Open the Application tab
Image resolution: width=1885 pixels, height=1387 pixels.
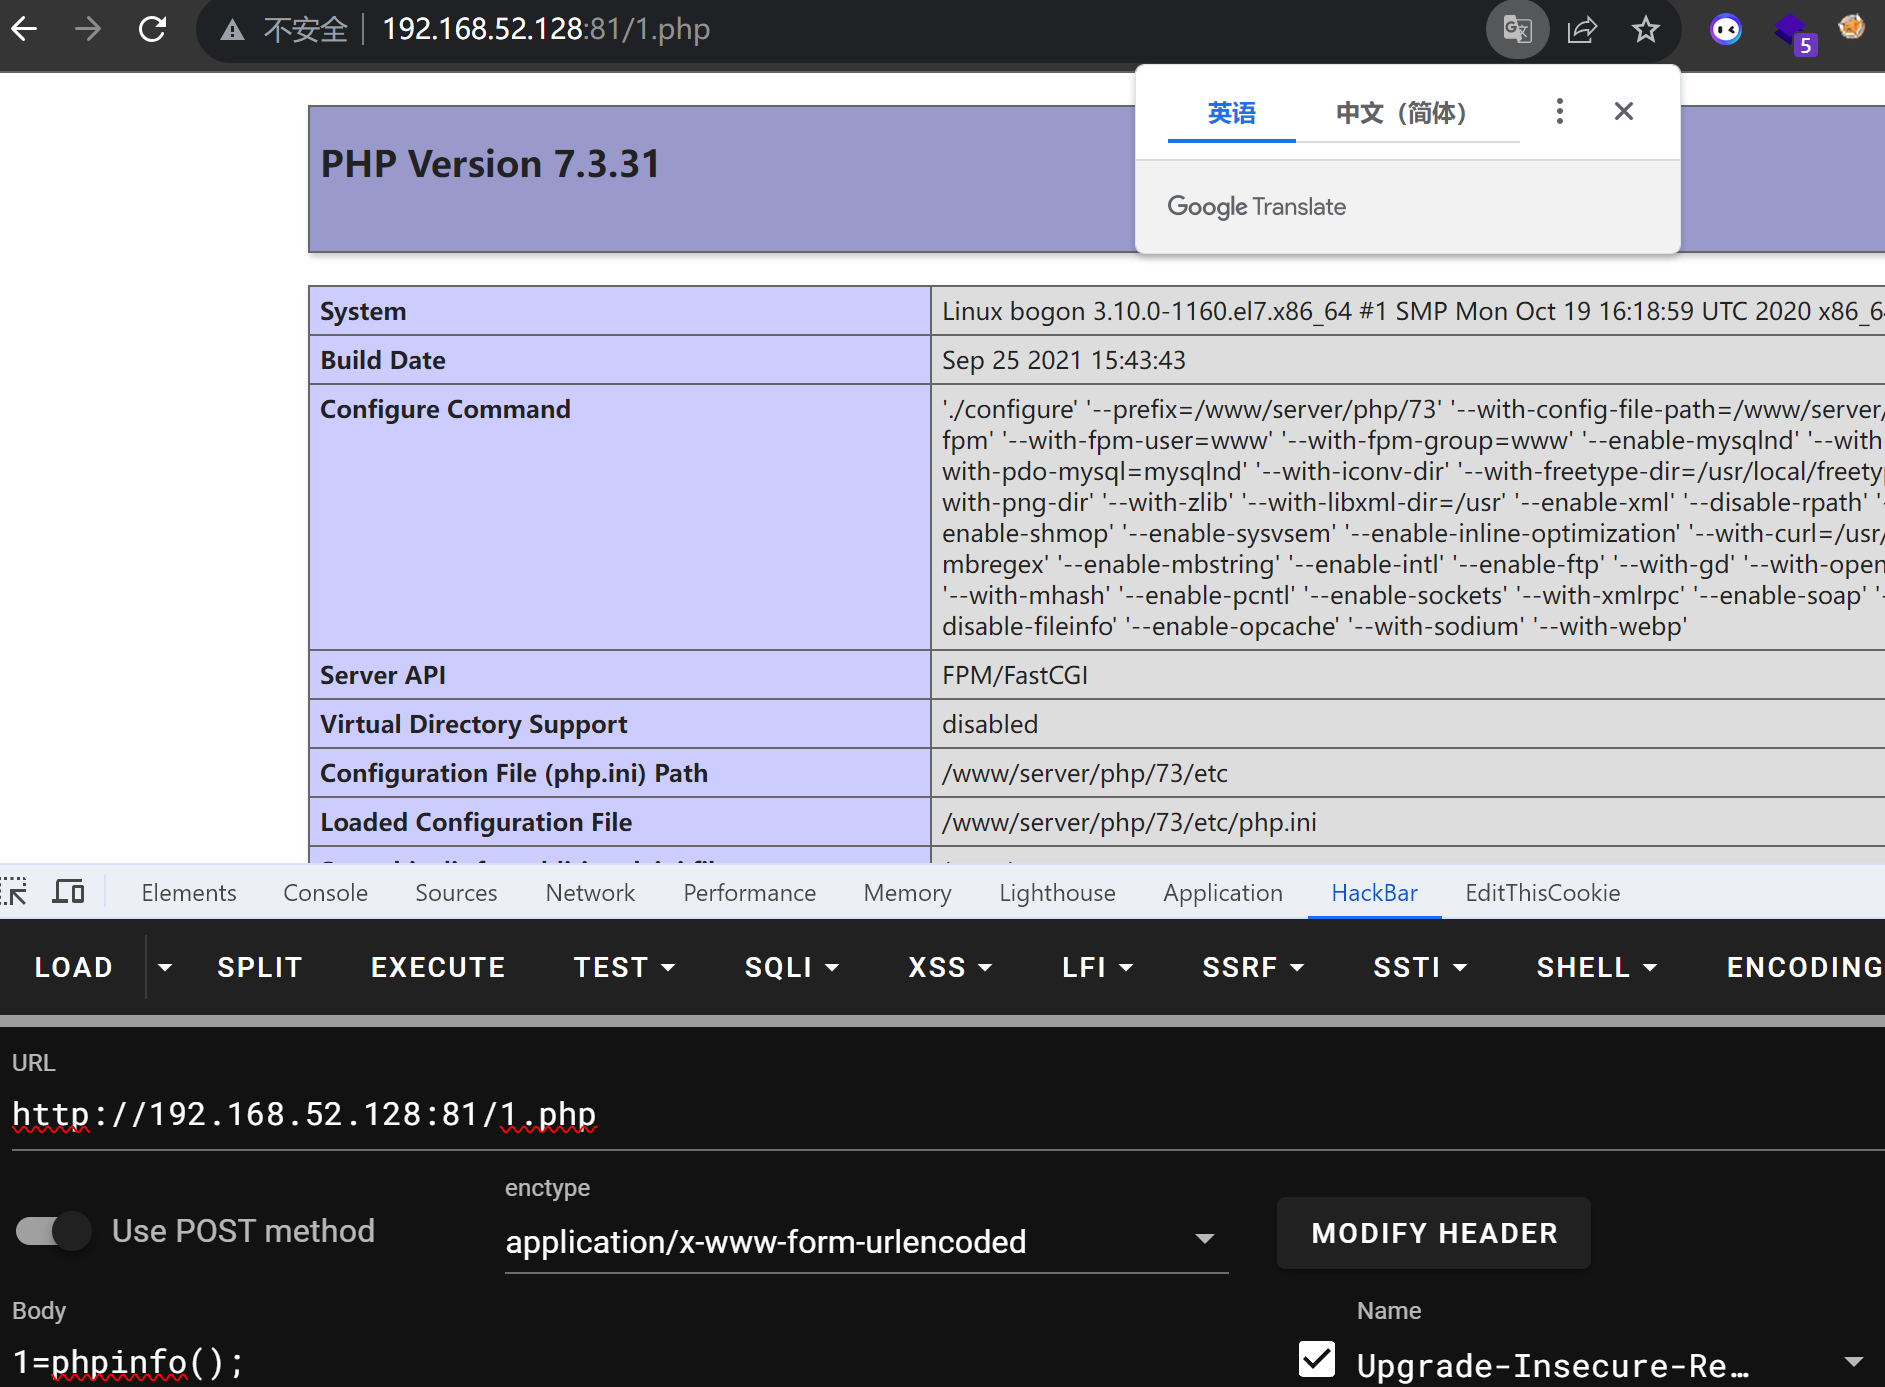click(x=1222, y=893)
